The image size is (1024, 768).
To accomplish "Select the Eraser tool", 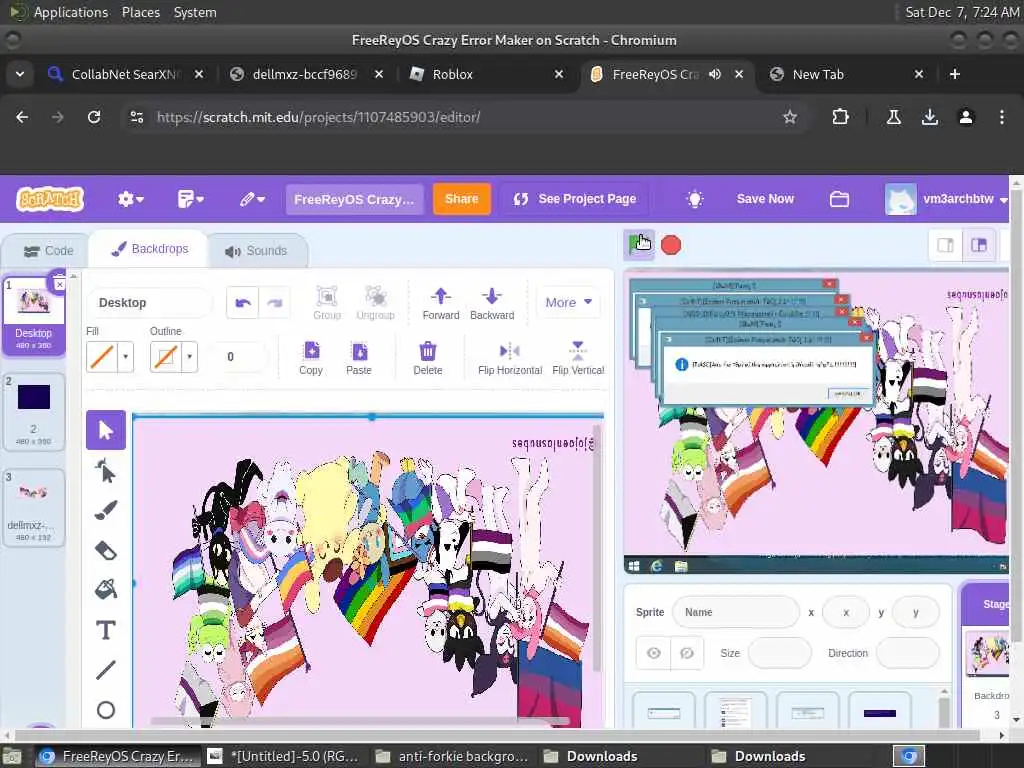I will [106, 551].
